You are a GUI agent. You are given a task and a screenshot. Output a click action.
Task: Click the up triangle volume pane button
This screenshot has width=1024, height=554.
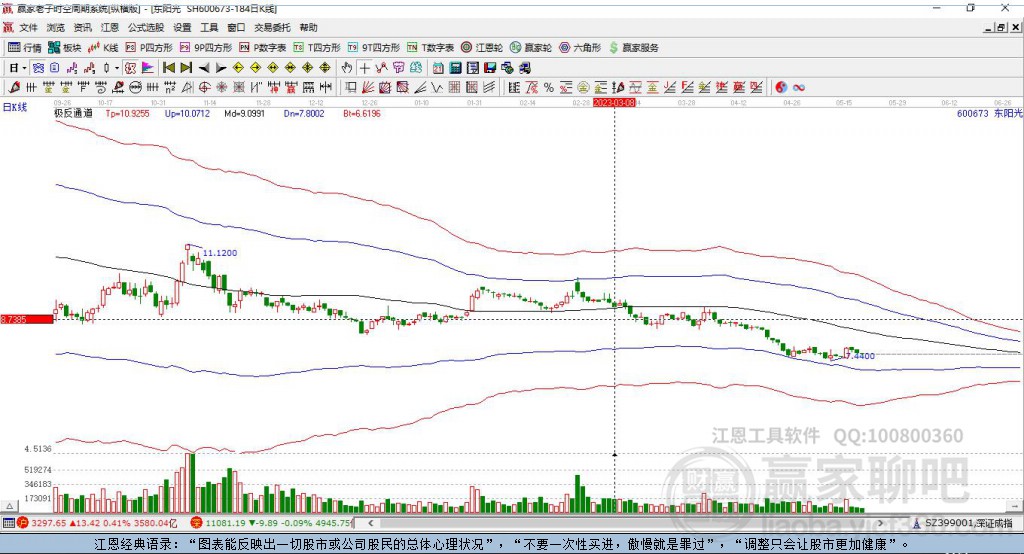[9, 506]
